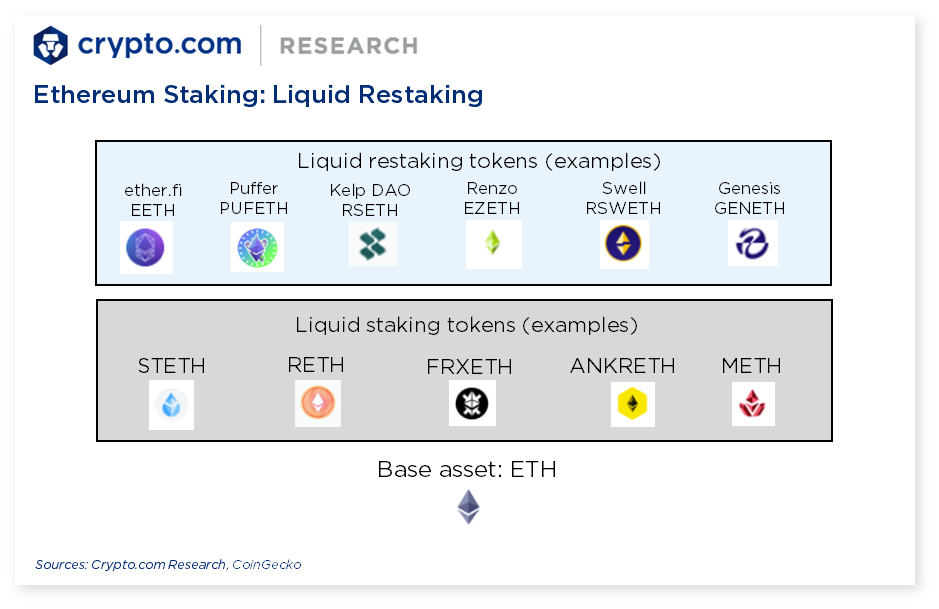Click the crypto.com lion logo

[50, 45]
